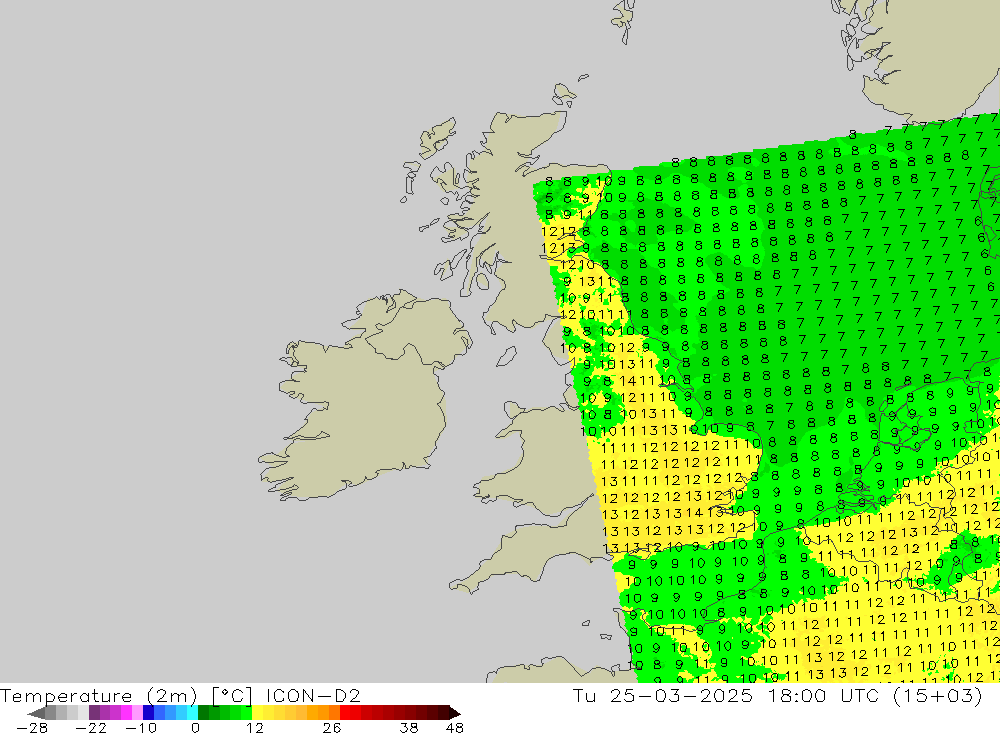Click the "(15+03)" forecast offset text
The width and height of the screenshot is (1000, 733).
tap(939, 695)
